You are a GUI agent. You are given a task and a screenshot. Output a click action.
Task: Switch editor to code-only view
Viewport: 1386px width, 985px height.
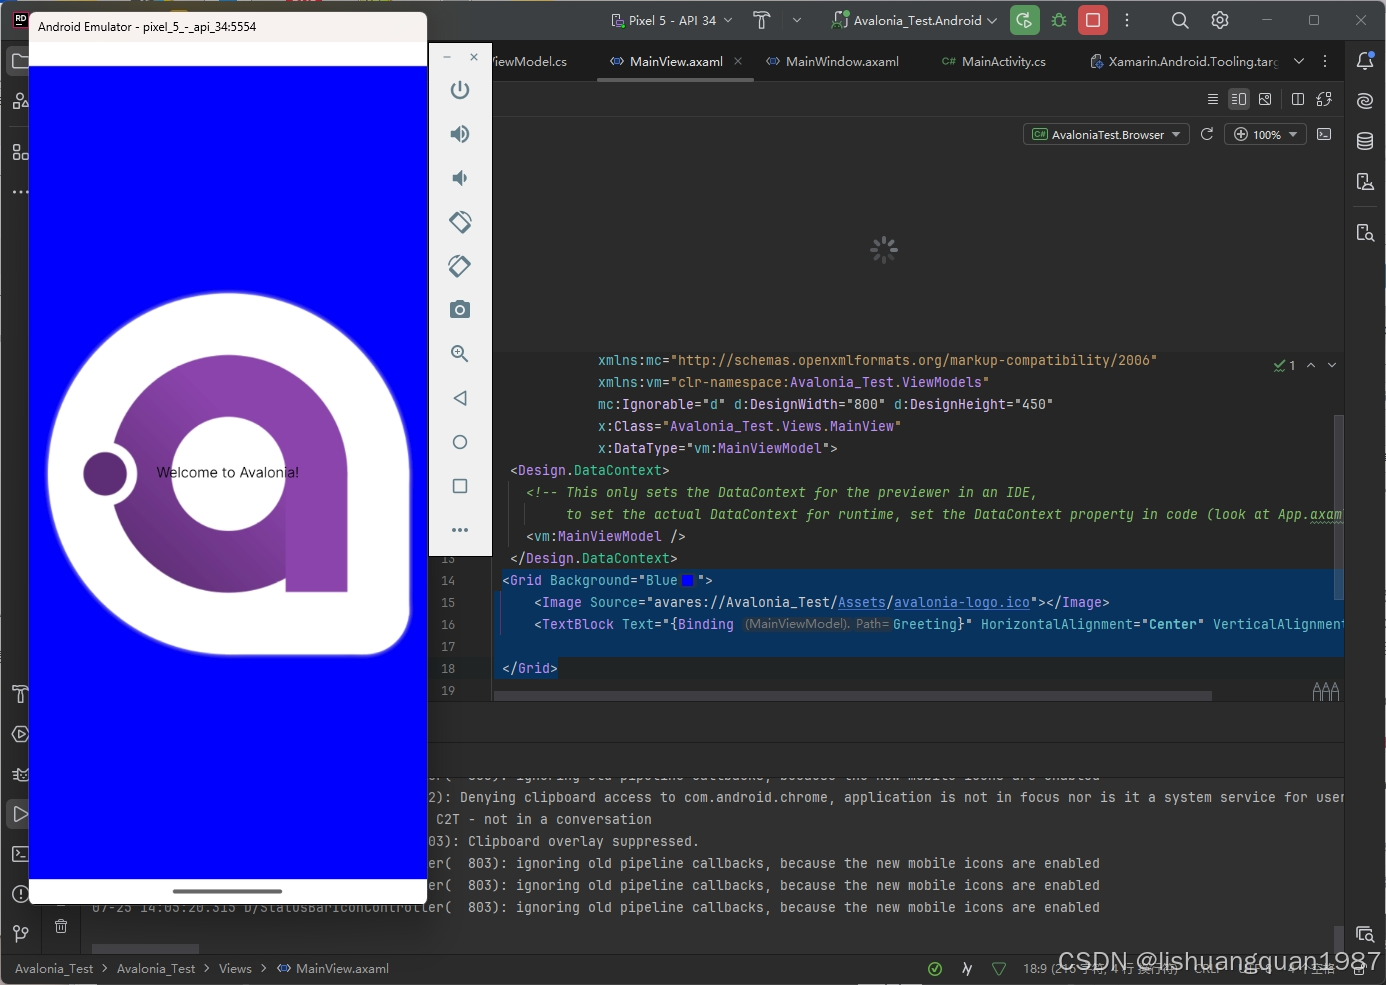point(1213,99)
